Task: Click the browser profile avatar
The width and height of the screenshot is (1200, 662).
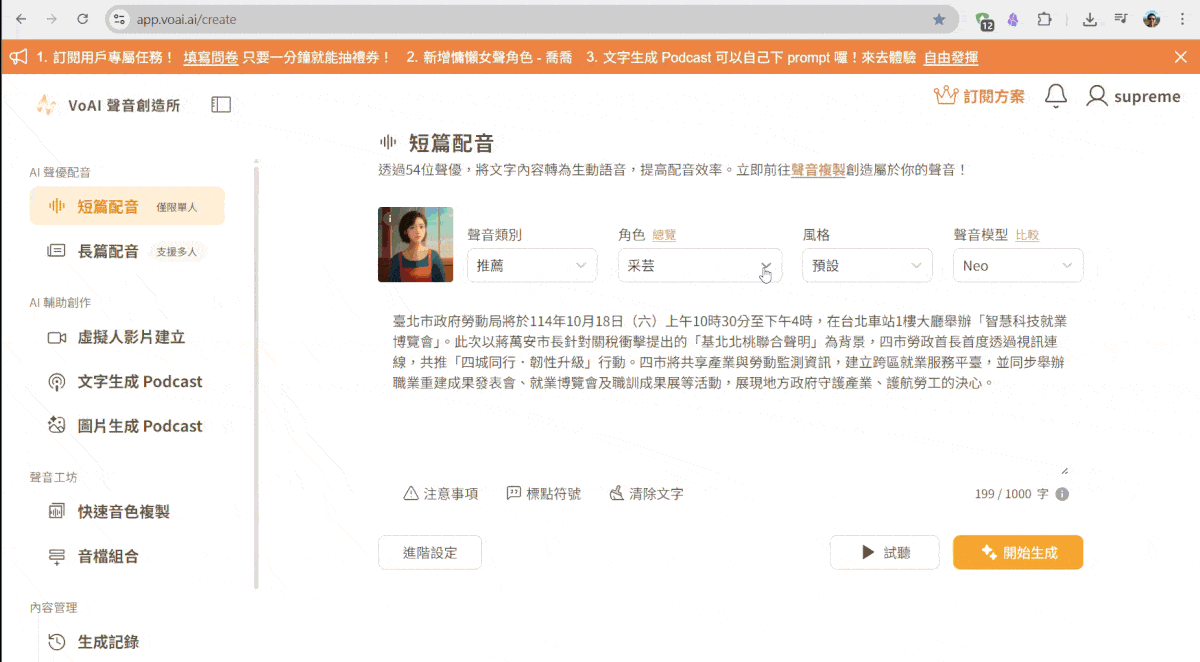Action: click(x=1152, y=19)
